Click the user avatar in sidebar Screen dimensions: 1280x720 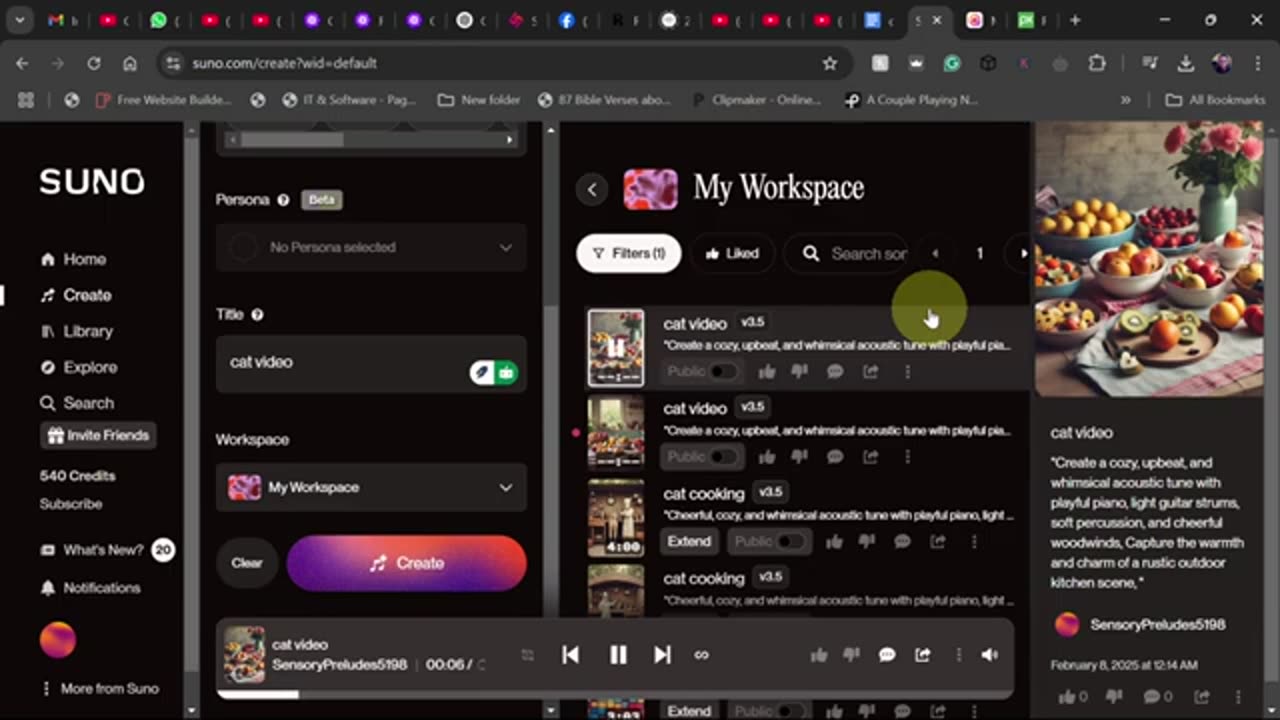(x=58, y=640)
